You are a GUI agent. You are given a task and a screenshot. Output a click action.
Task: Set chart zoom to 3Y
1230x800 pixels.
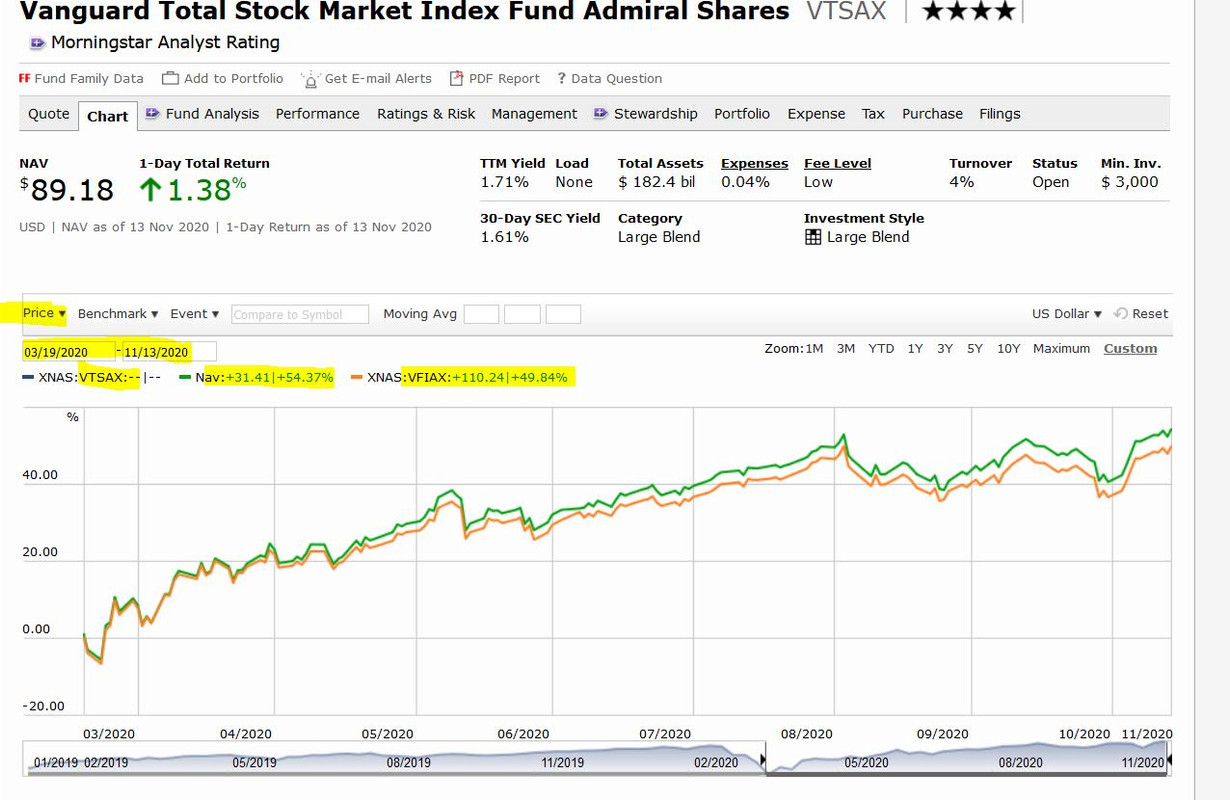click(945, 349)
